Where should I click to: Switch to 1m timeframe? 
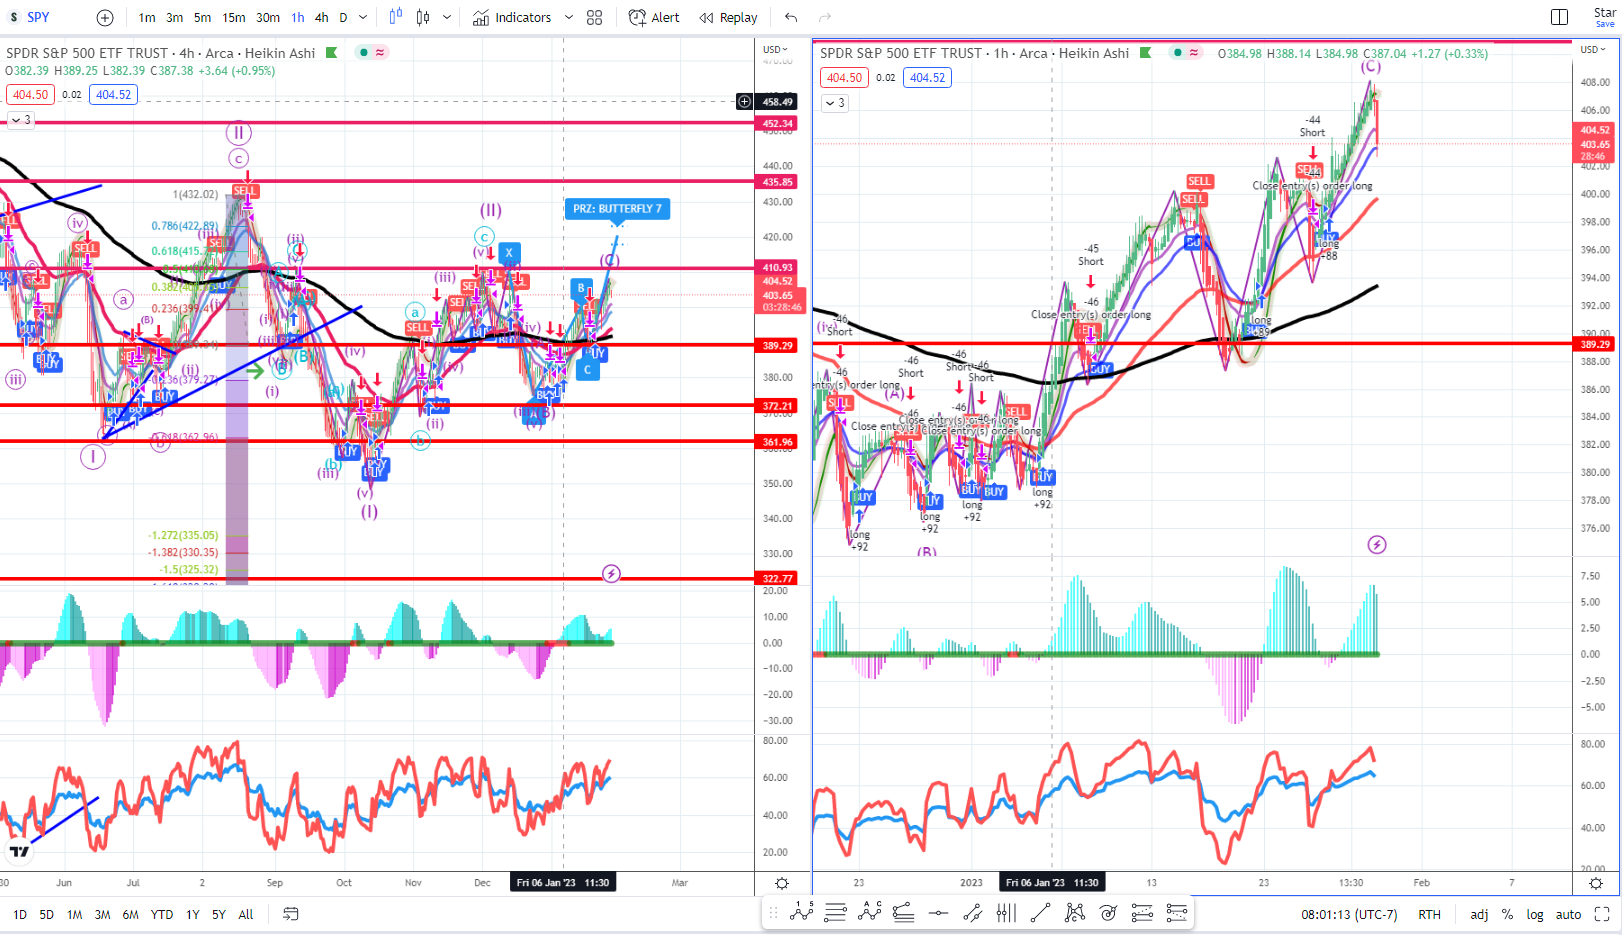pos(147,17)
